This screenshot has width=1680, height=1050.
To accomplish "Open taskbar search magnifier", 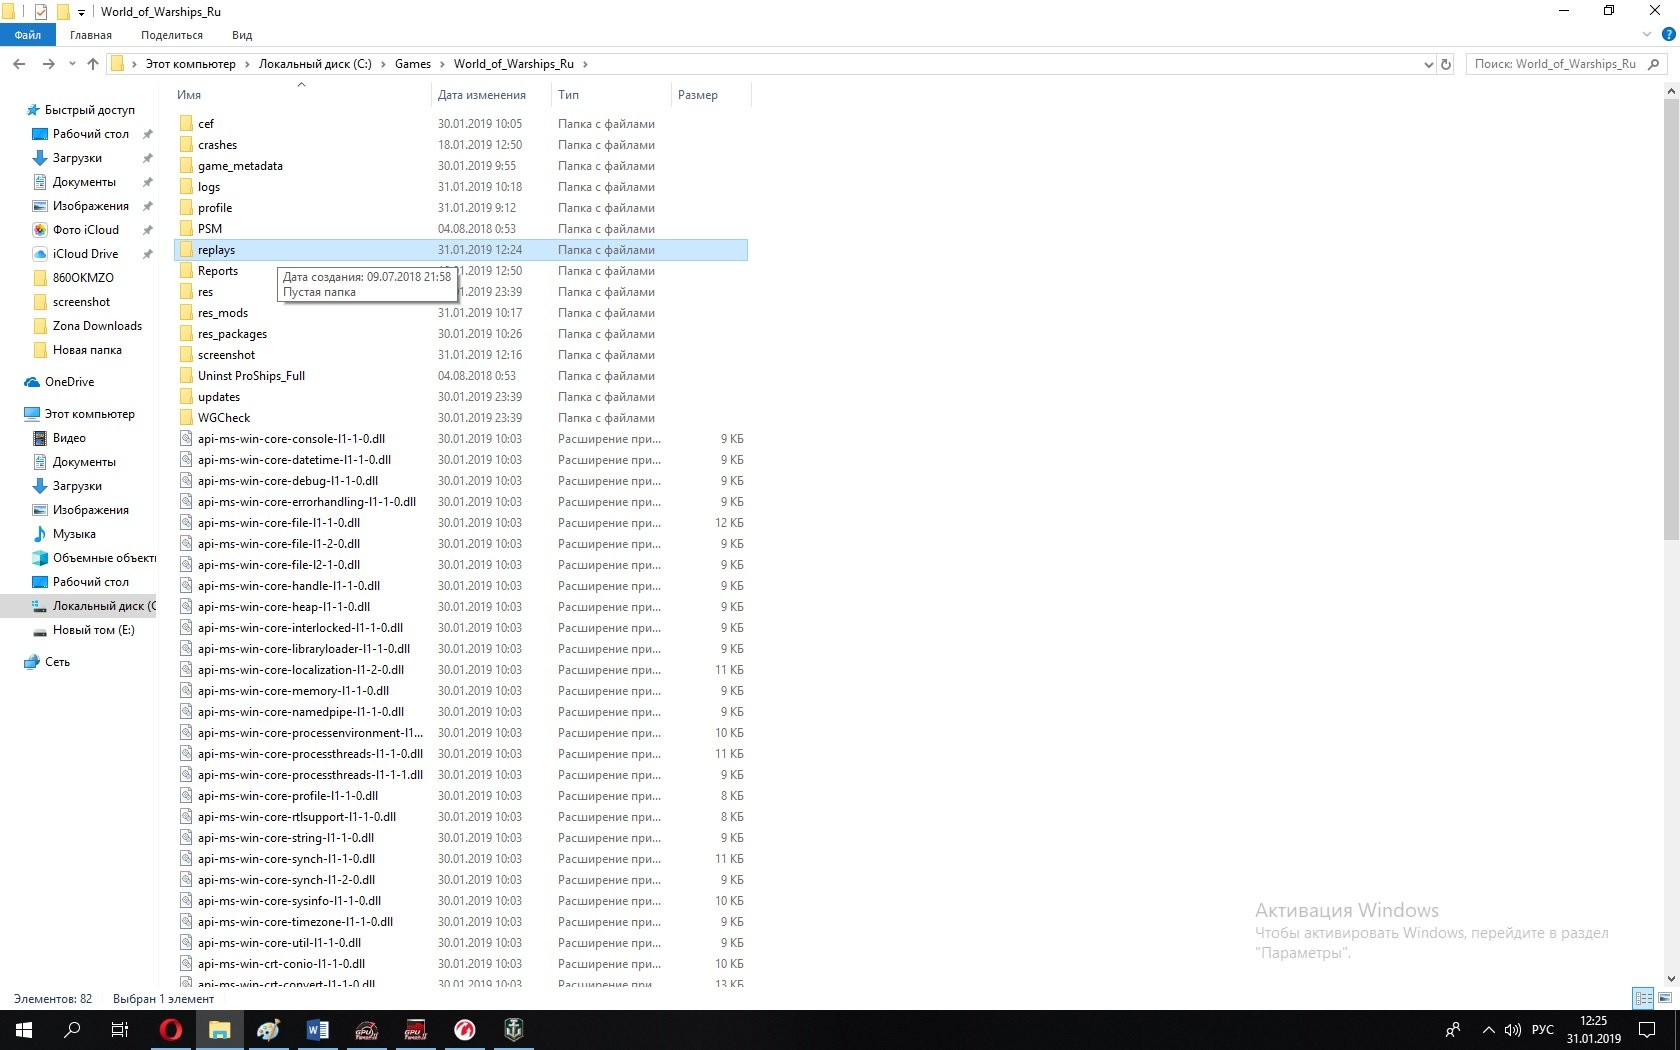I will point(72,1030).
